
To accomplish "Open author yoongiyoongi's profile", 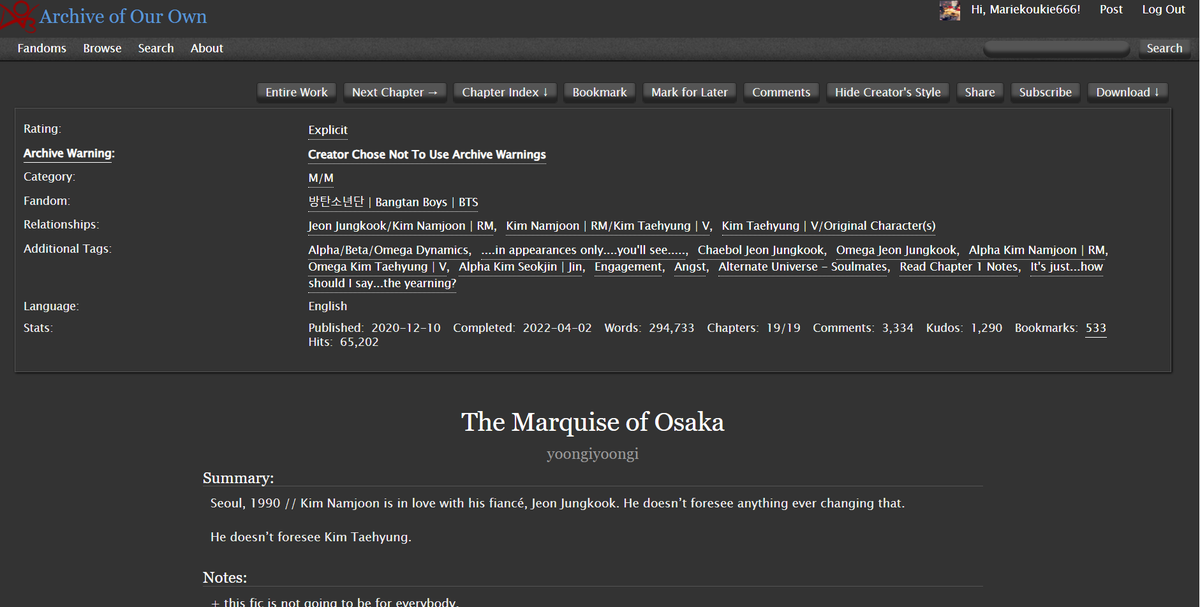I will coord(592,454).
